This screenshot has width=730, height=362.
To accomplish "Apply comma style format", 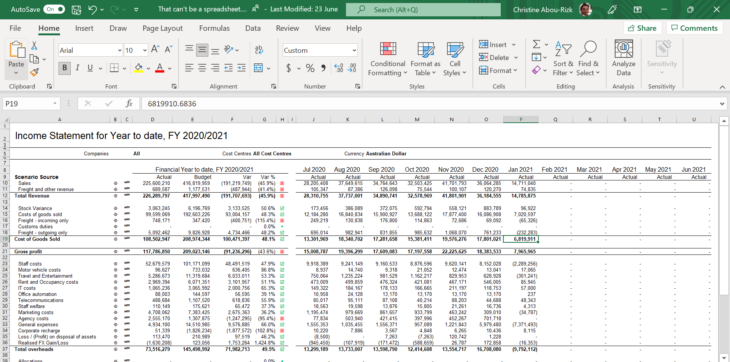I will coord(323,68).
